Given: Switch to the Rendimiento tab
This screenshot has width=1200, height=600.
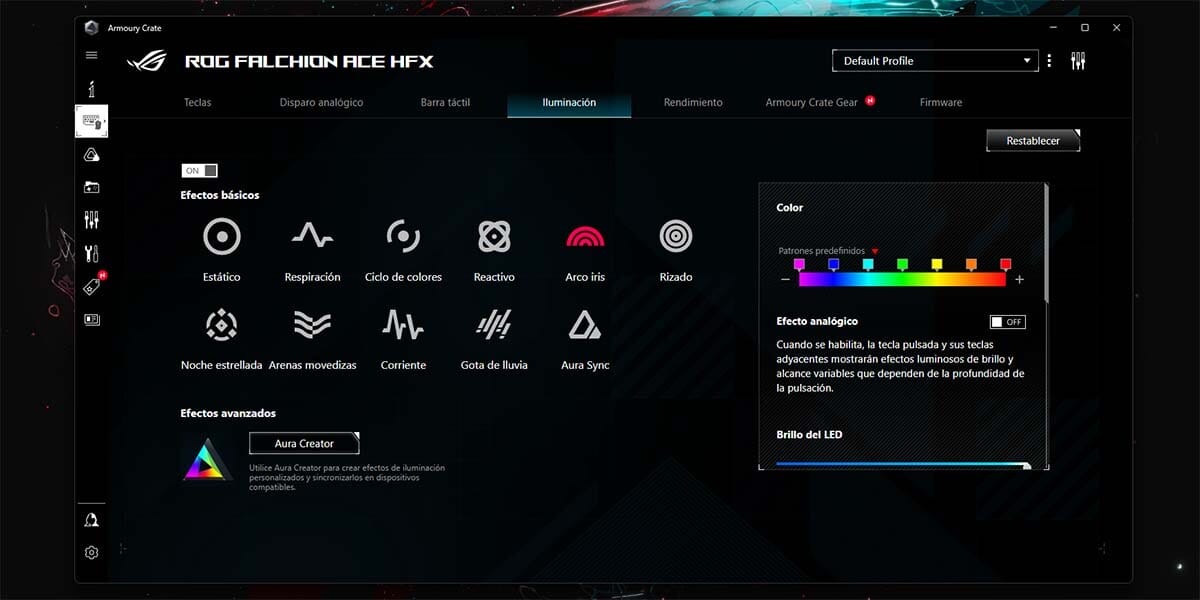Looking at the screenshot, I should [693, 102].
